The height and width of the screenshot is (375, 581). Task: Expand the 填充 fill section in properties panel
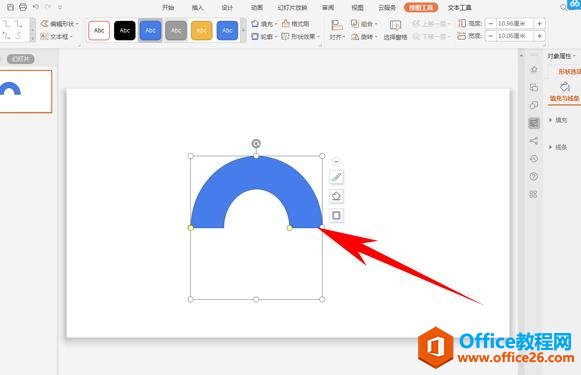[558, 120]
